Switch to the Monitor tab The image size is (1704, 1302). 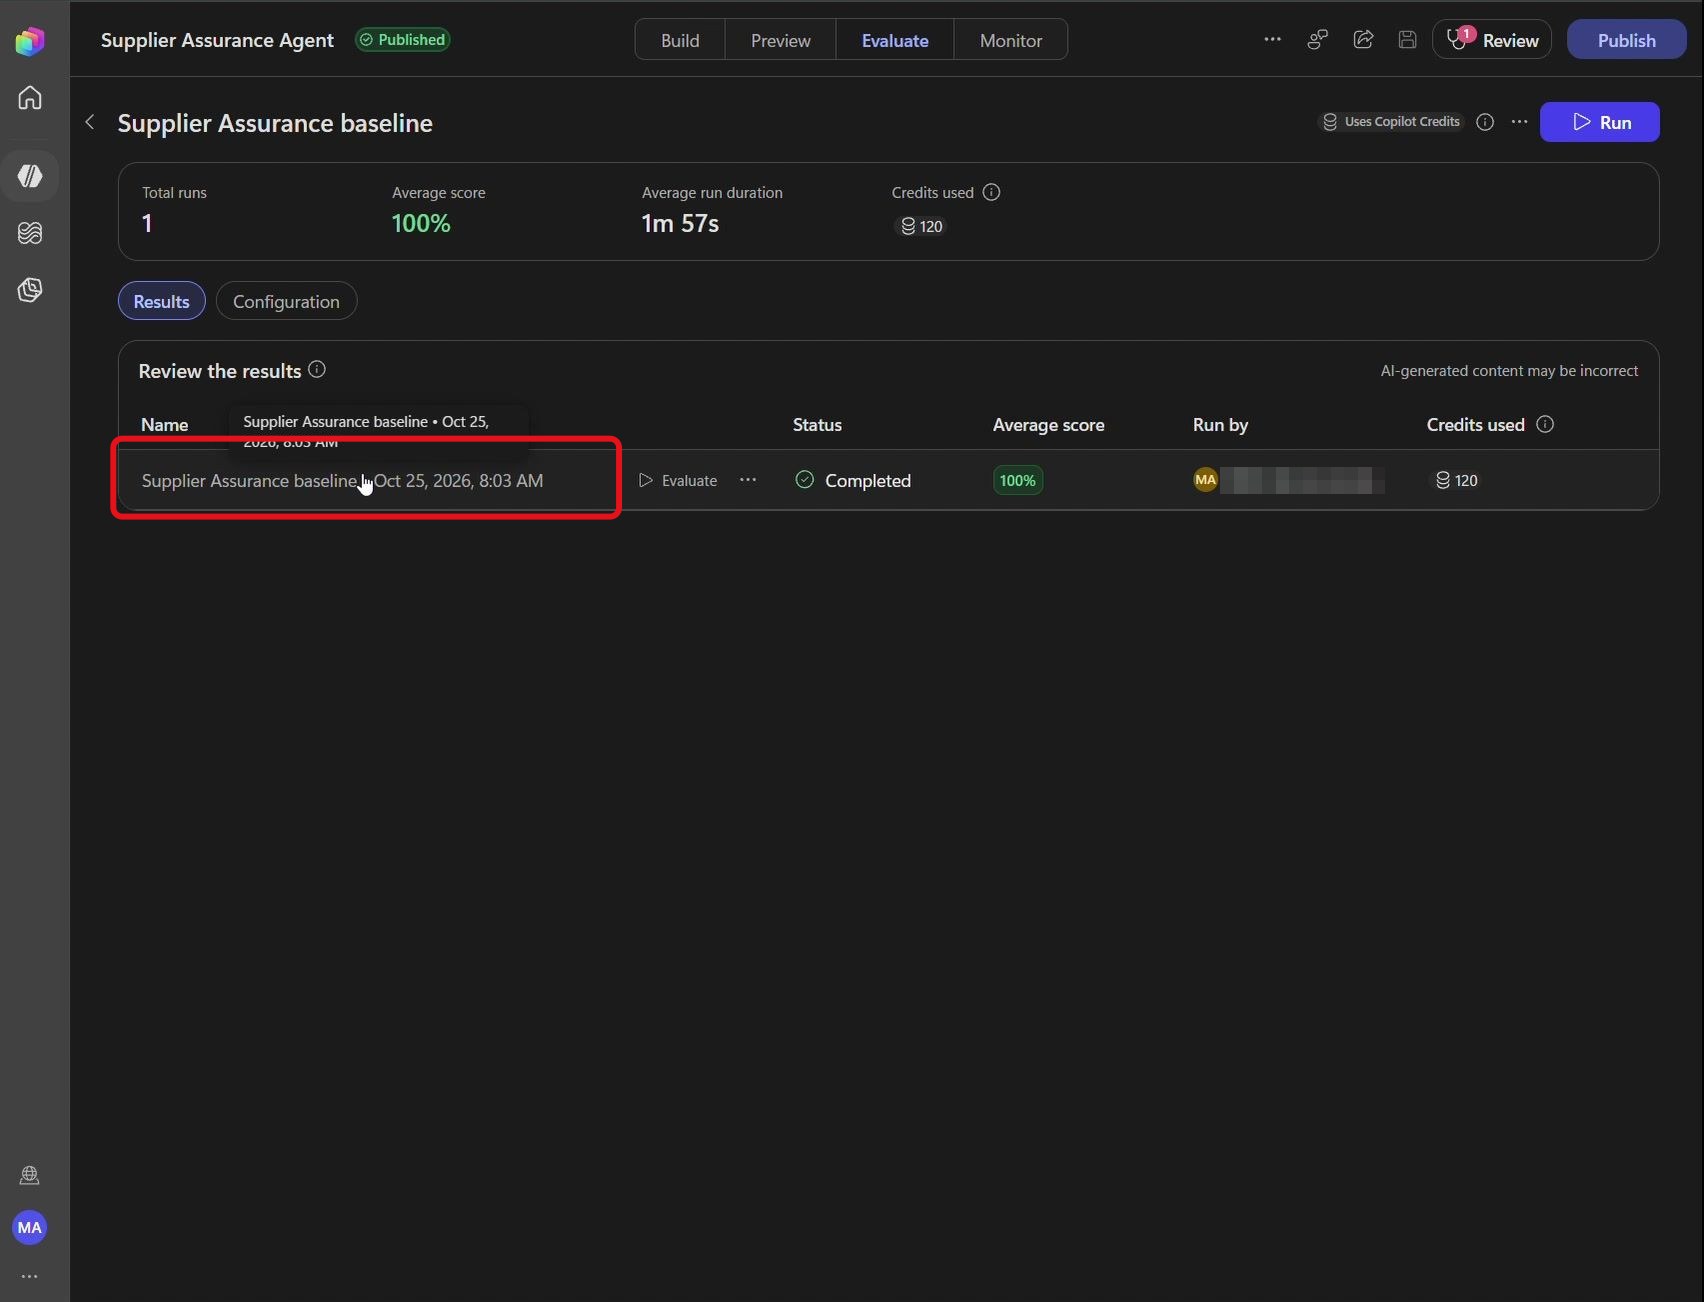(x=1011, y=40)
